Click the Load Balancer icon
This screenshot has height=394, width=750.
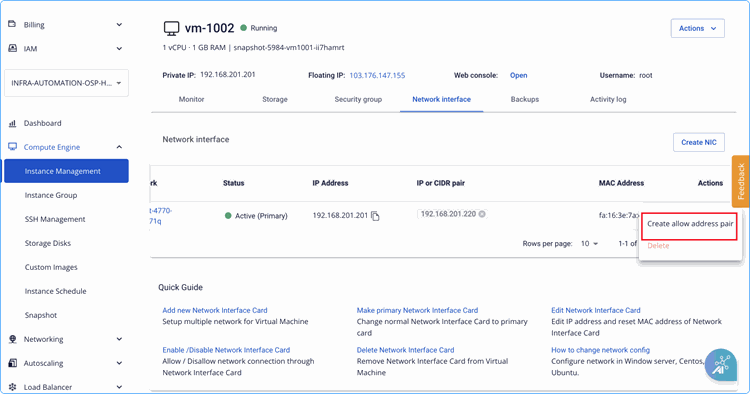click(12, 387)
